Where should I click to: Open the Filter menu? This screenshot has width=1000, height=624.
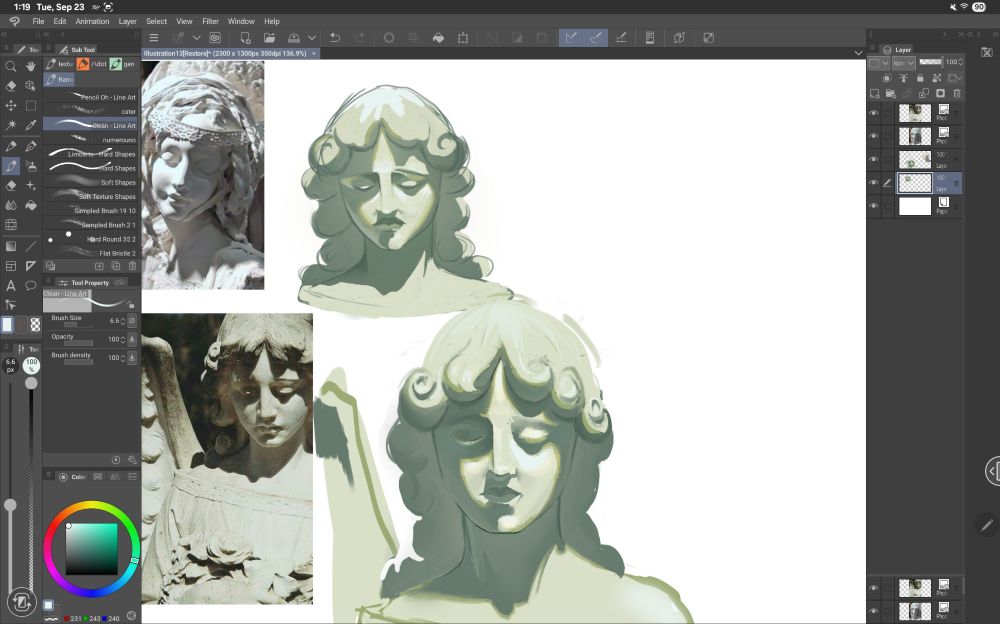pos(210,21)
